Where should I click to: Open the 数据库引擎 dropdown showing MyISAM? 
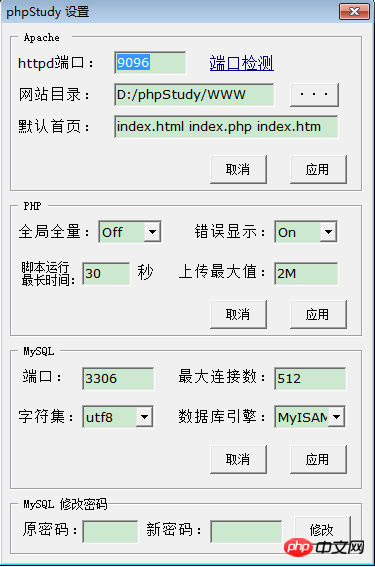(310, 417)
